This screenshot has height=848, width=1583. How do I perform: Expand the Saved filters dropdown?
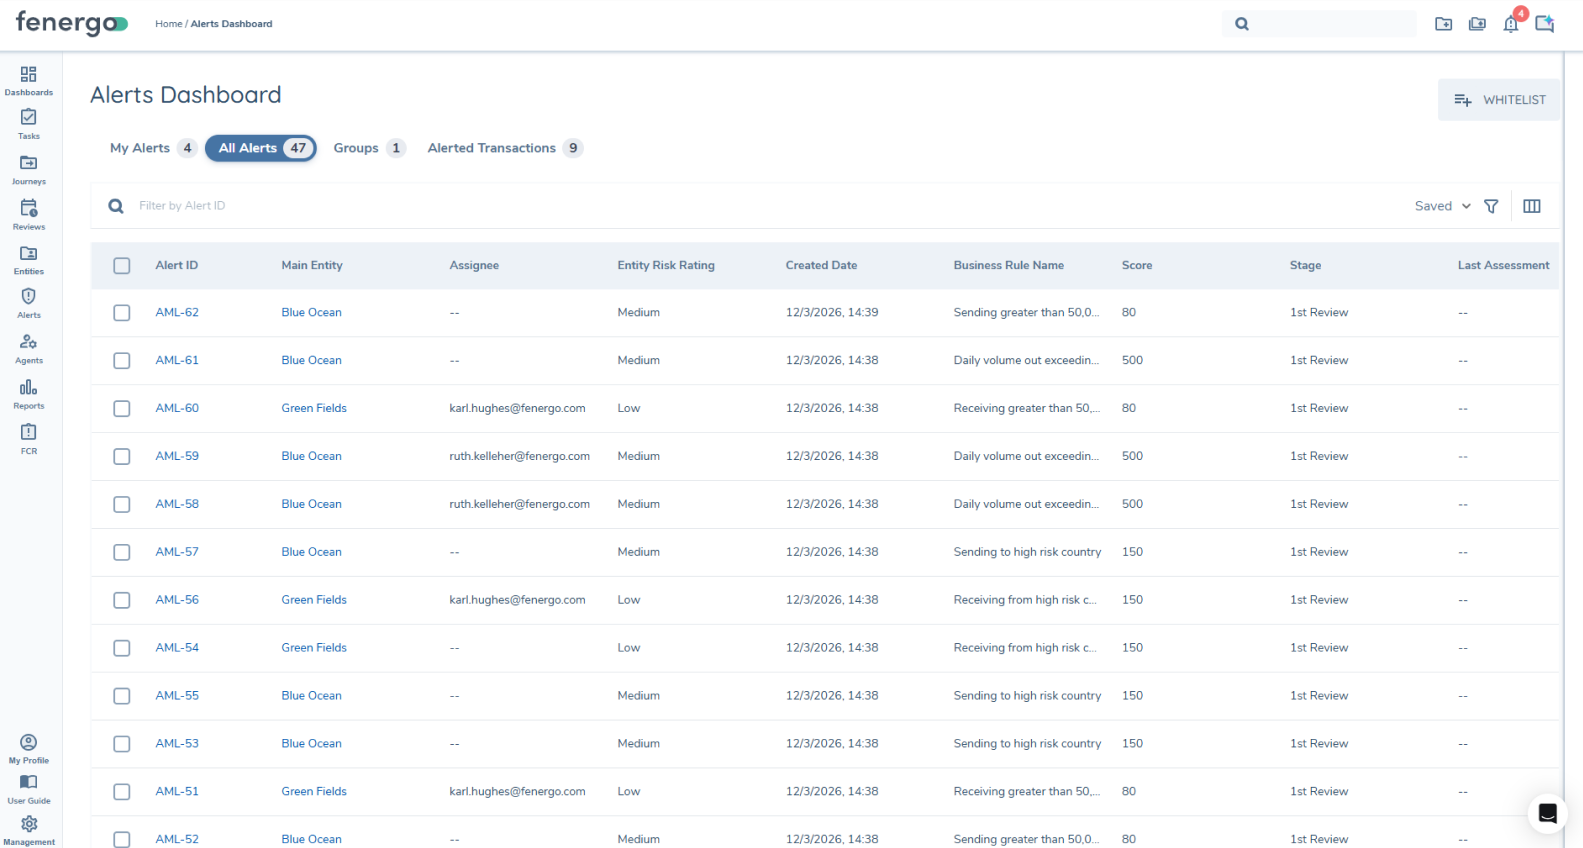[1442, 206]
